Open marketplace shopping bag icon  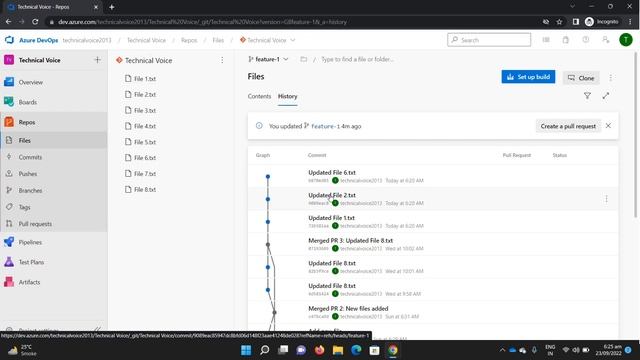point(566,40)
